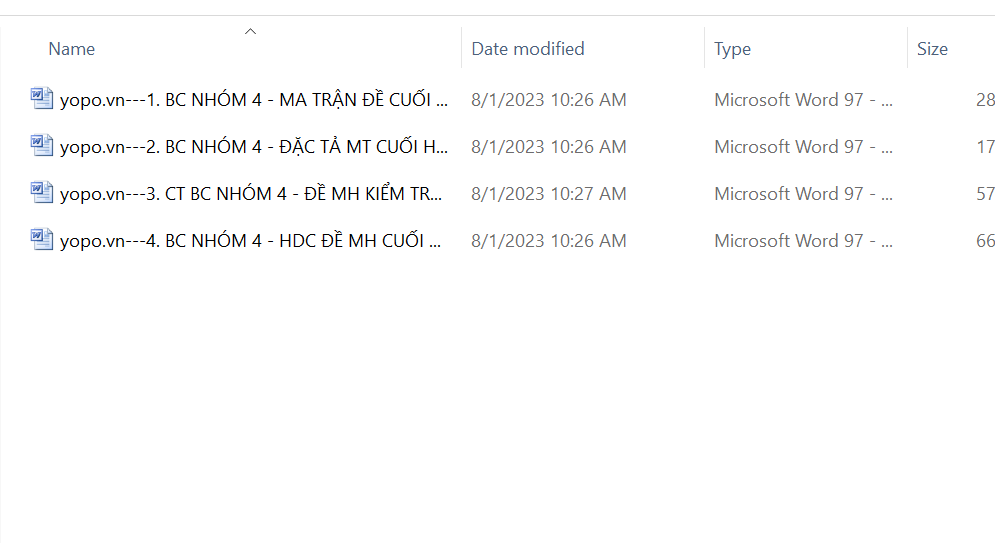995x543 pixels.
Task: Click the size value 28
Action: tap(985, 100)
